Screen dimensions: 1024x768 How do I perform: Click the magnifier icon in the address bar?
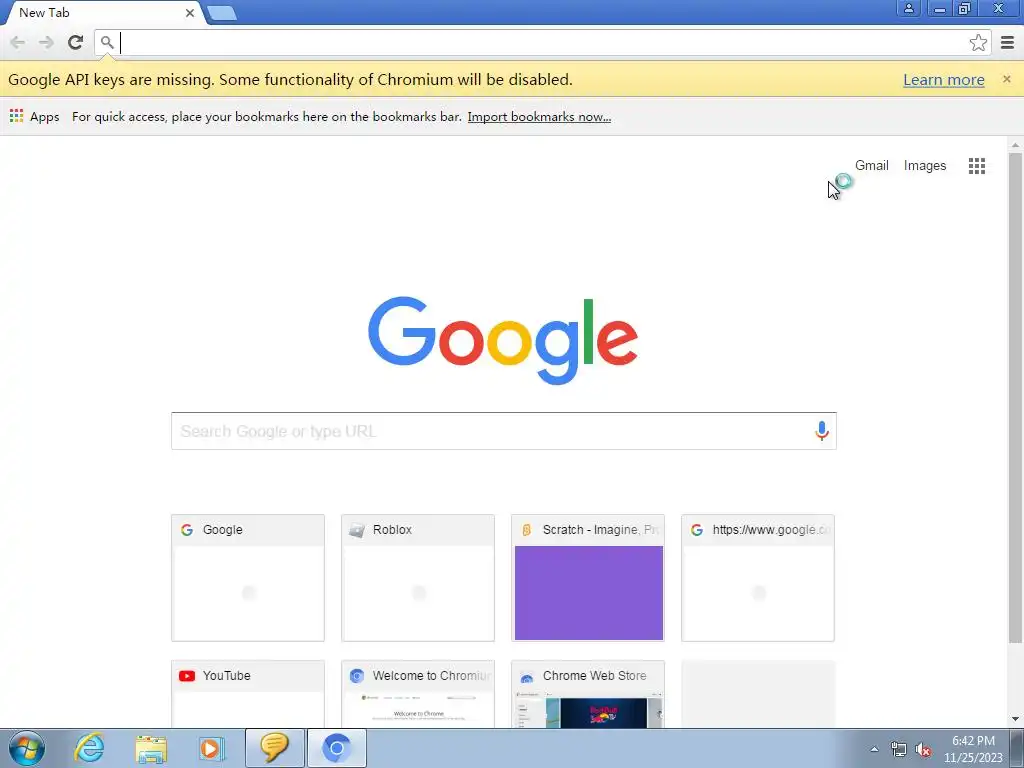[x=107, y=42]
